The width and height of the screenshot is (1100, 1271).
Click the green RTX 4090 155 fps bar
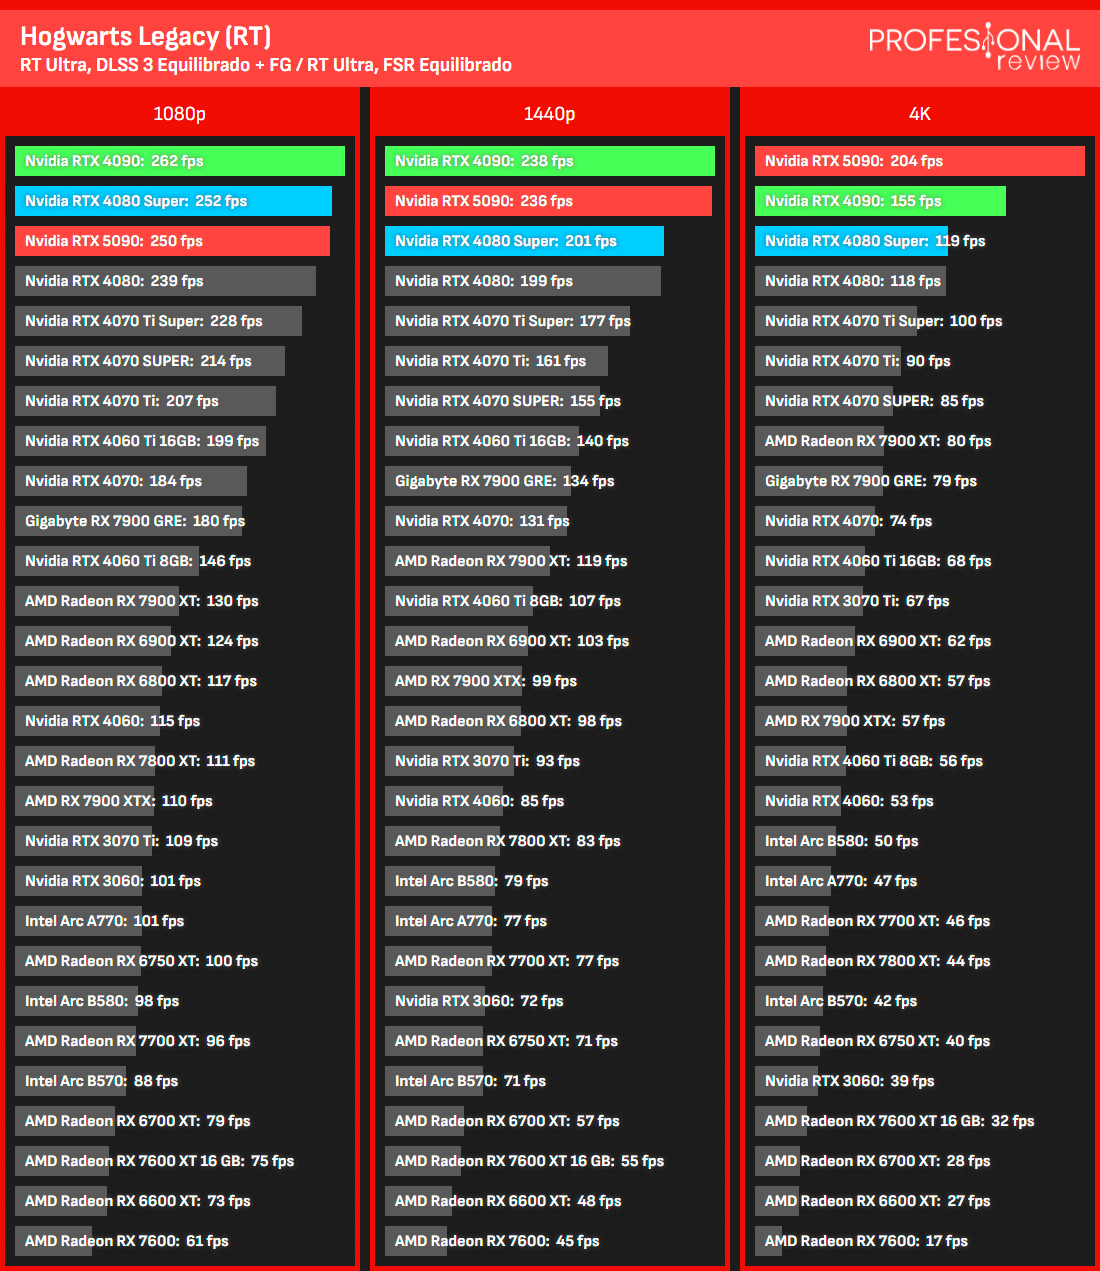click(880, 201)
